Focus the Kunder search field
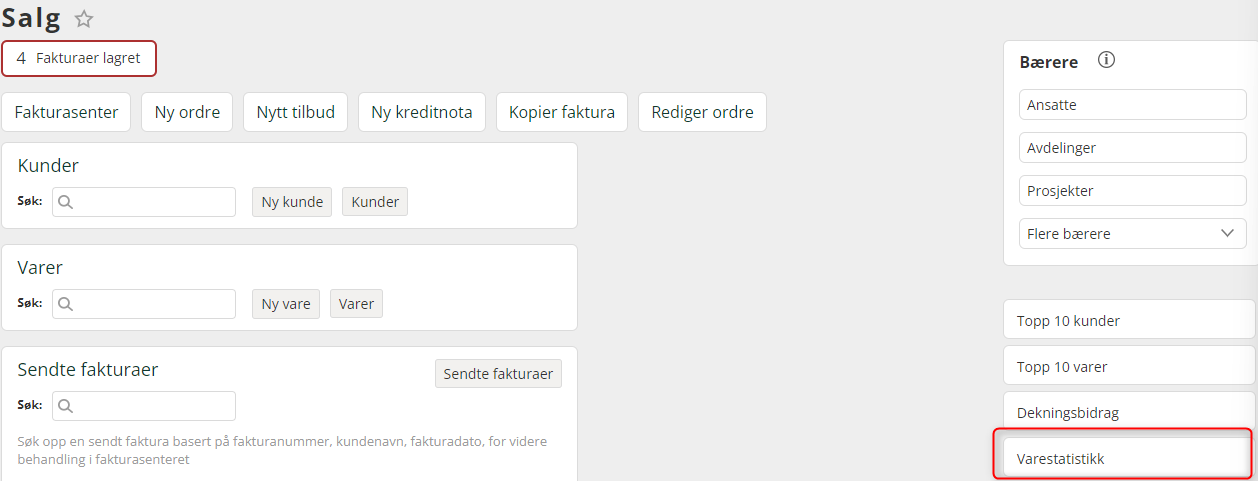 tap(144, 202)
